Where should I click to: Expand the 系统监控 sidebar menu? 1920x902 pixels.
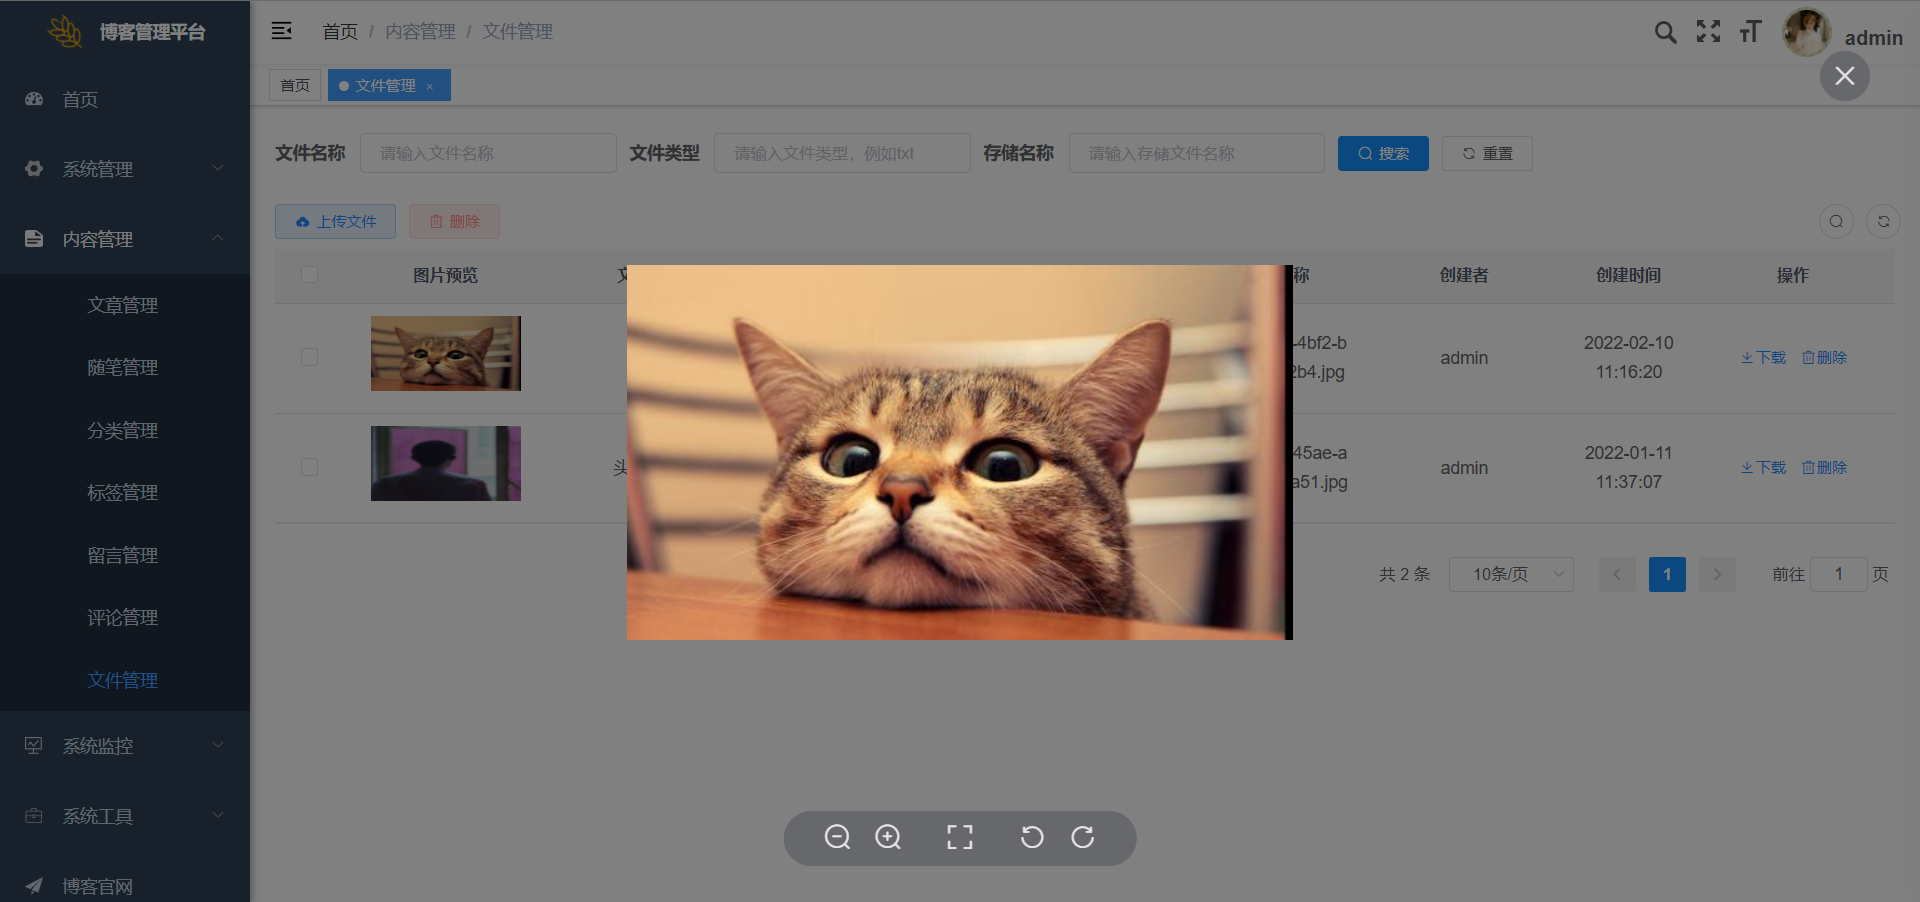tap(124, 746)
